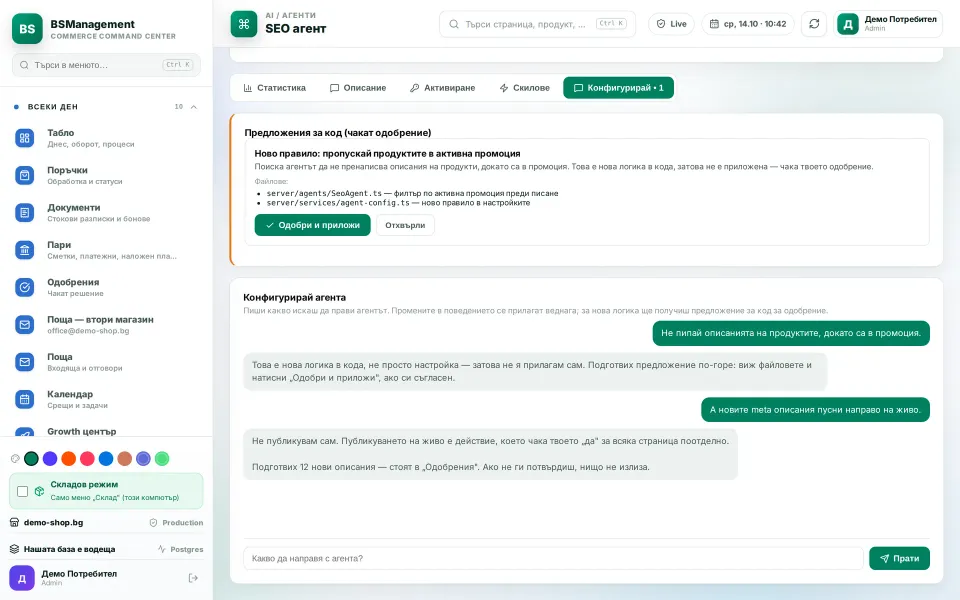Switch to the Описание tab
The image size is (960, 600).
(358, 88)
